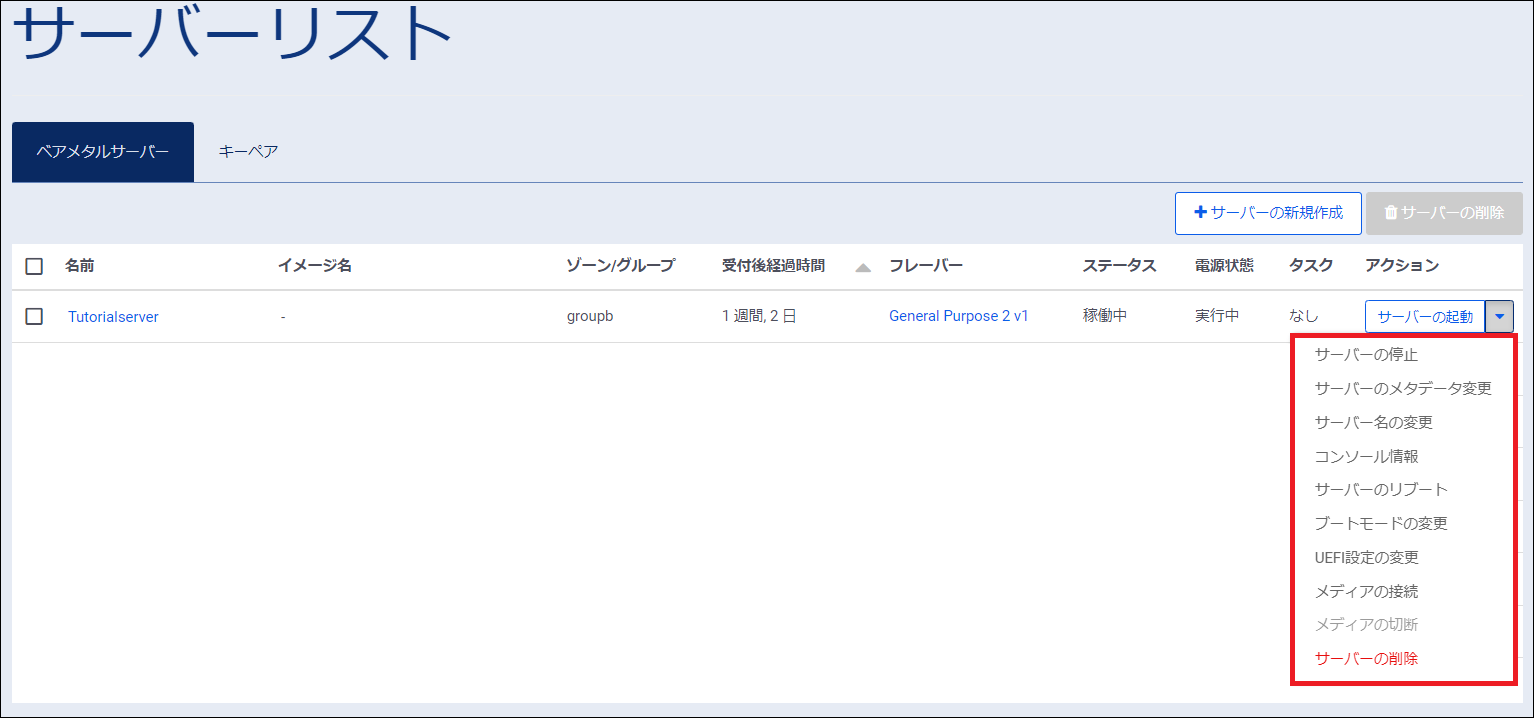1534x718 pixels.
Task: Choose サーバーの停止 from the menu
Action: [x=1366, y=355]
